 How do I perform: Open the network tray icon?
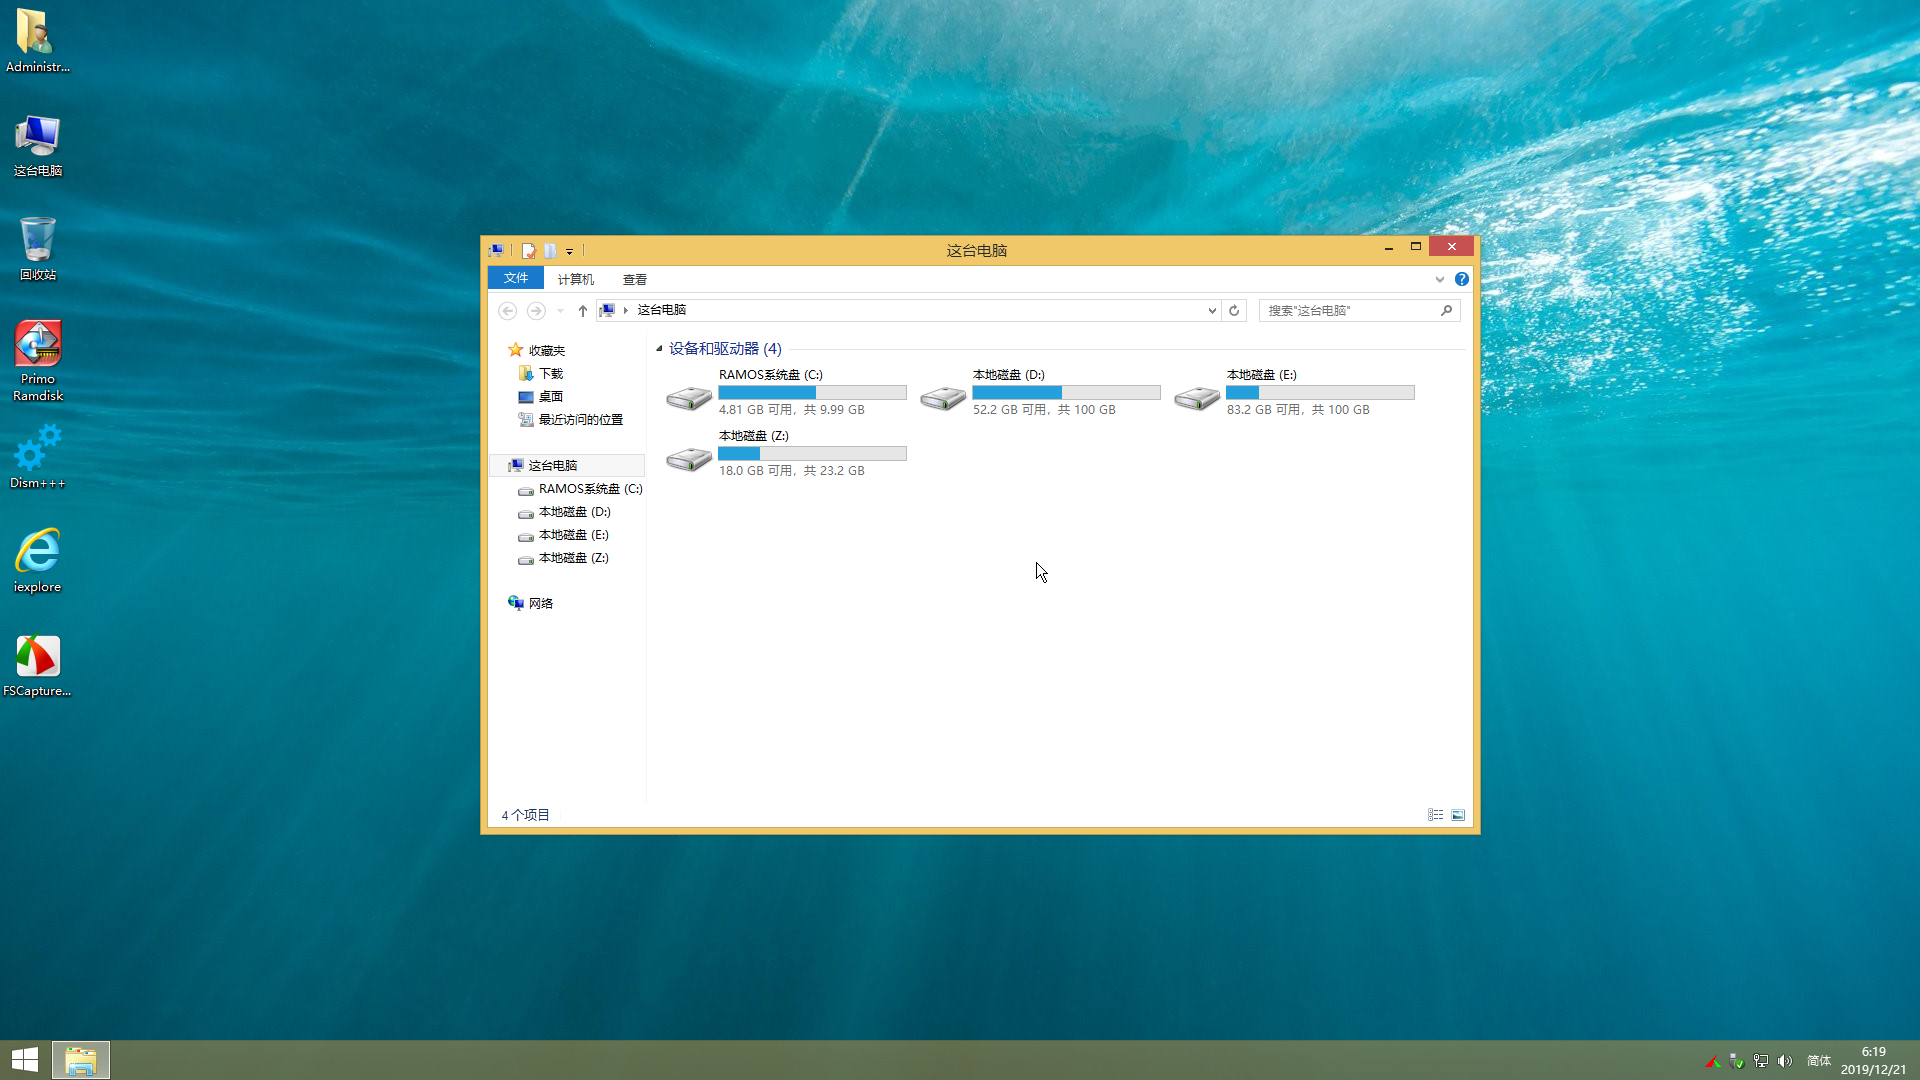pos(1761,1062)
